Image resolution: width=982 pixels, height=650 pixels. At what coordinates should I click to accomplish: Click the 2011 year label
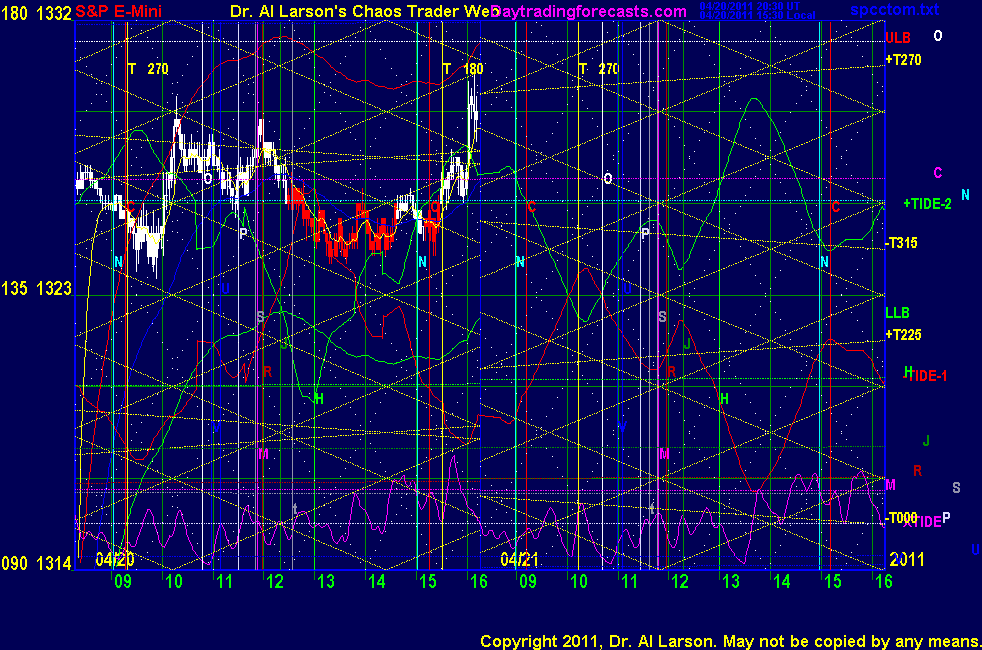tap(907, 559)
